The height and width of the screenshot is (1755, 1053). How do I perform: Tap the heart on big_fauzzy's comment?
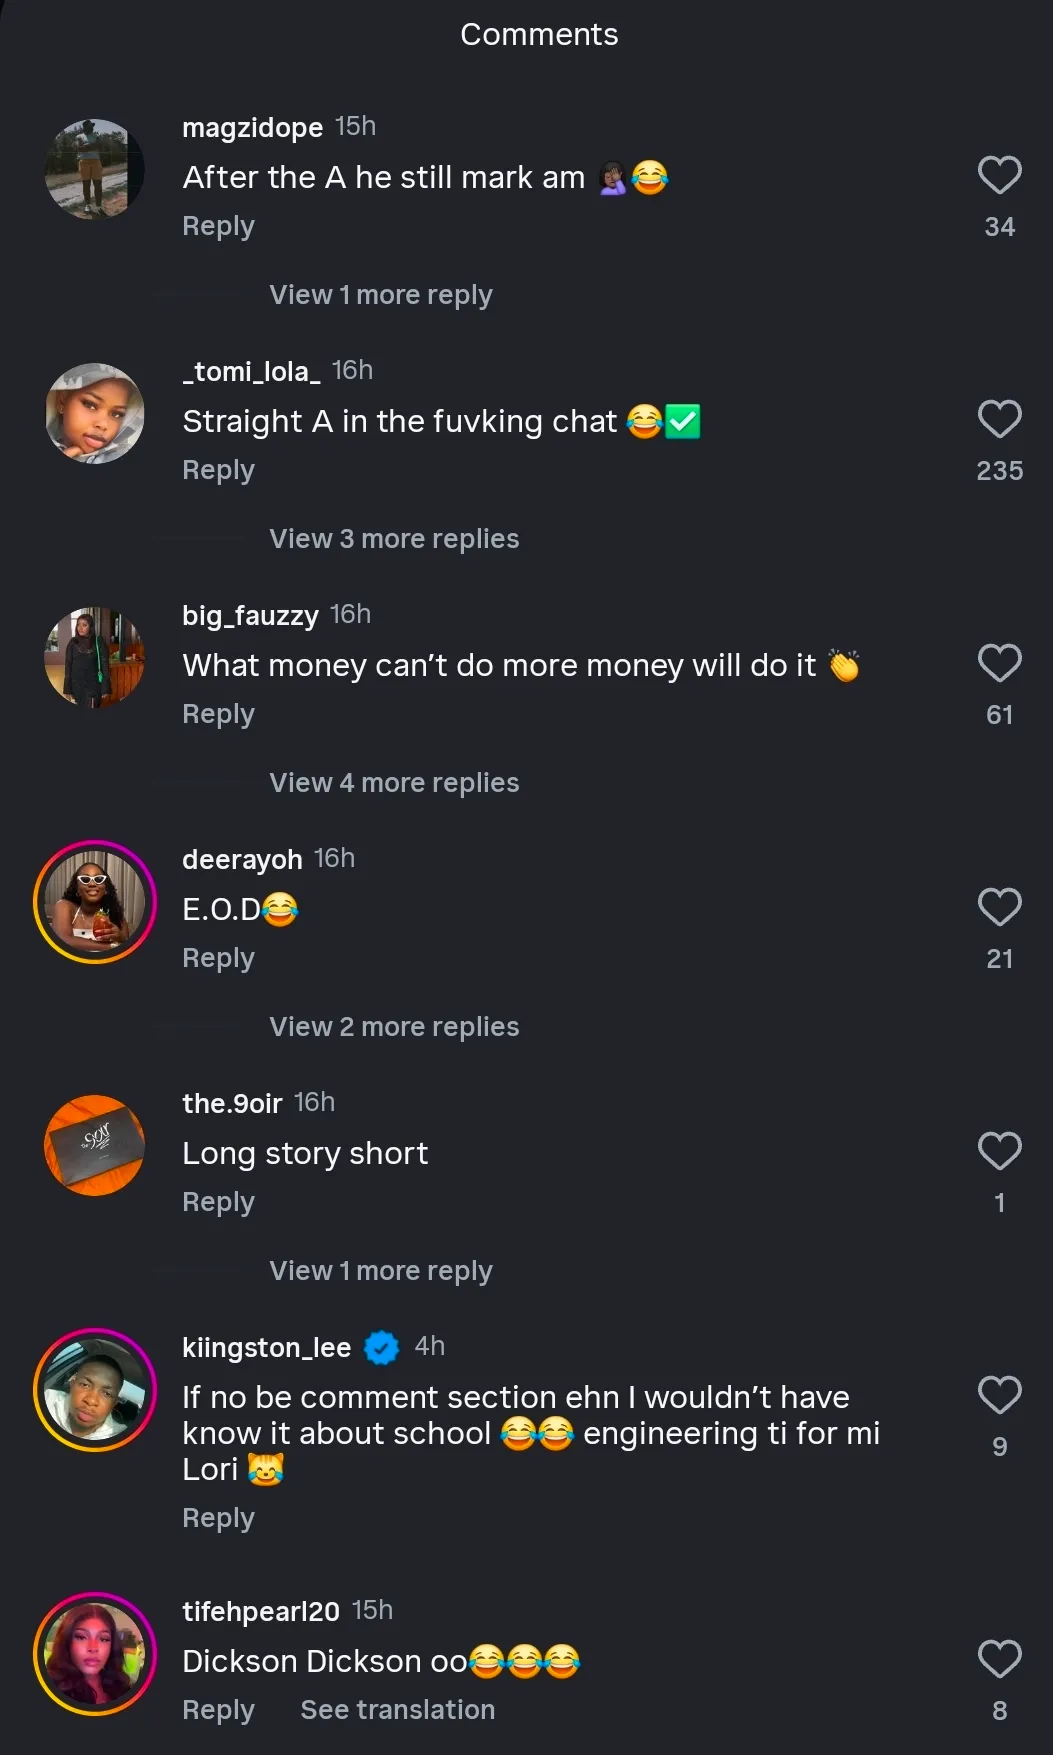pyautogui.click(x=999, y=664)
